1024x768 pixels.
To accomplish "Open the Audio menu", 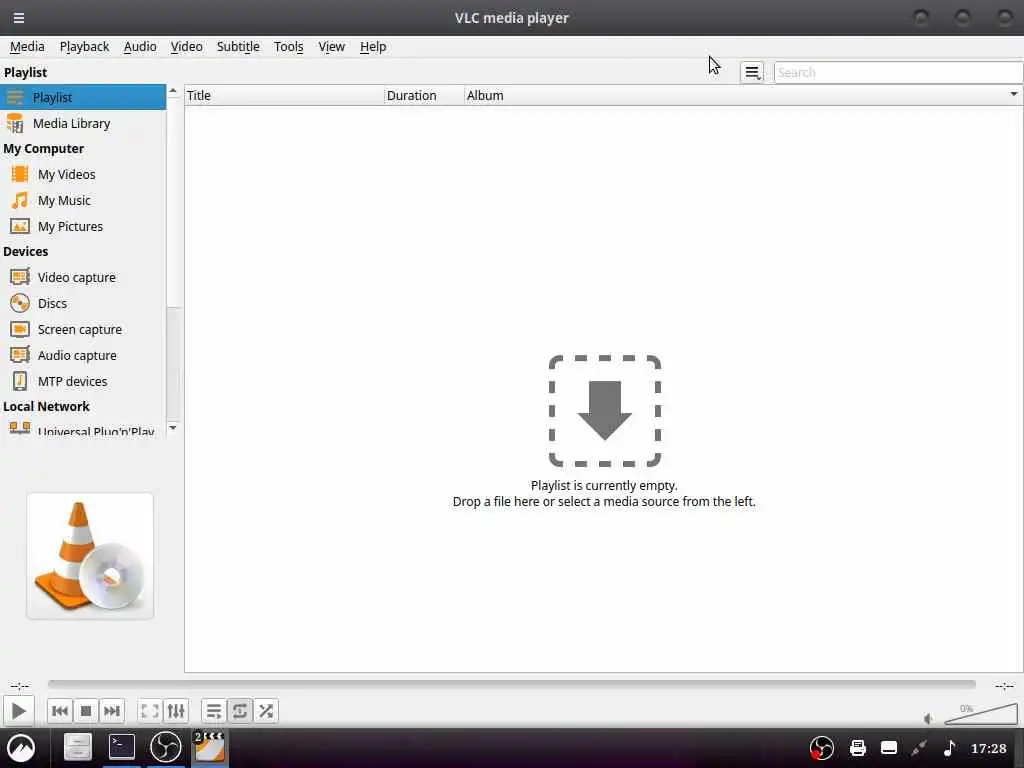I will tap(140, 46).
